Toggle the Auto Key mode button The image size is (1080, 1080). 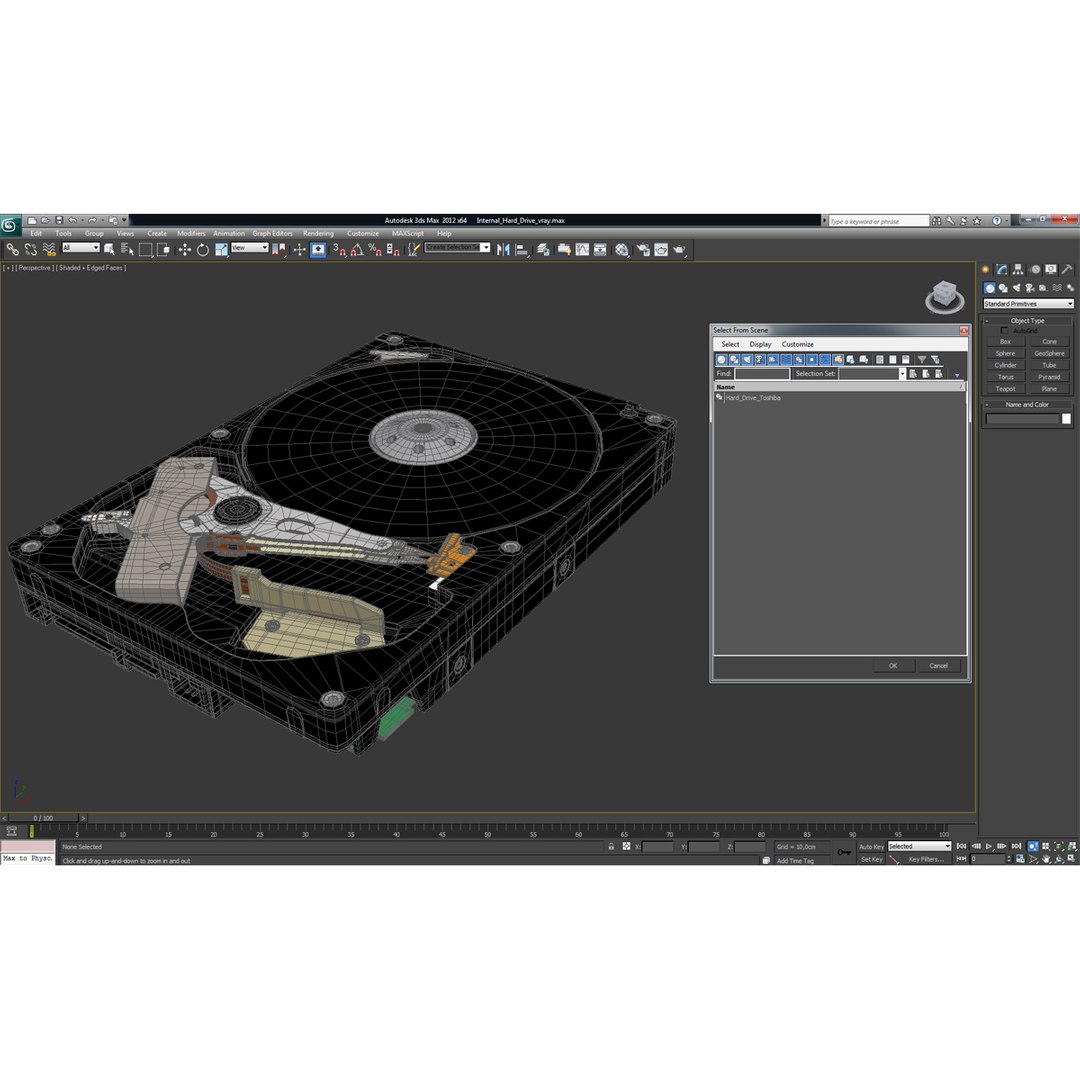tap(871, 847)
